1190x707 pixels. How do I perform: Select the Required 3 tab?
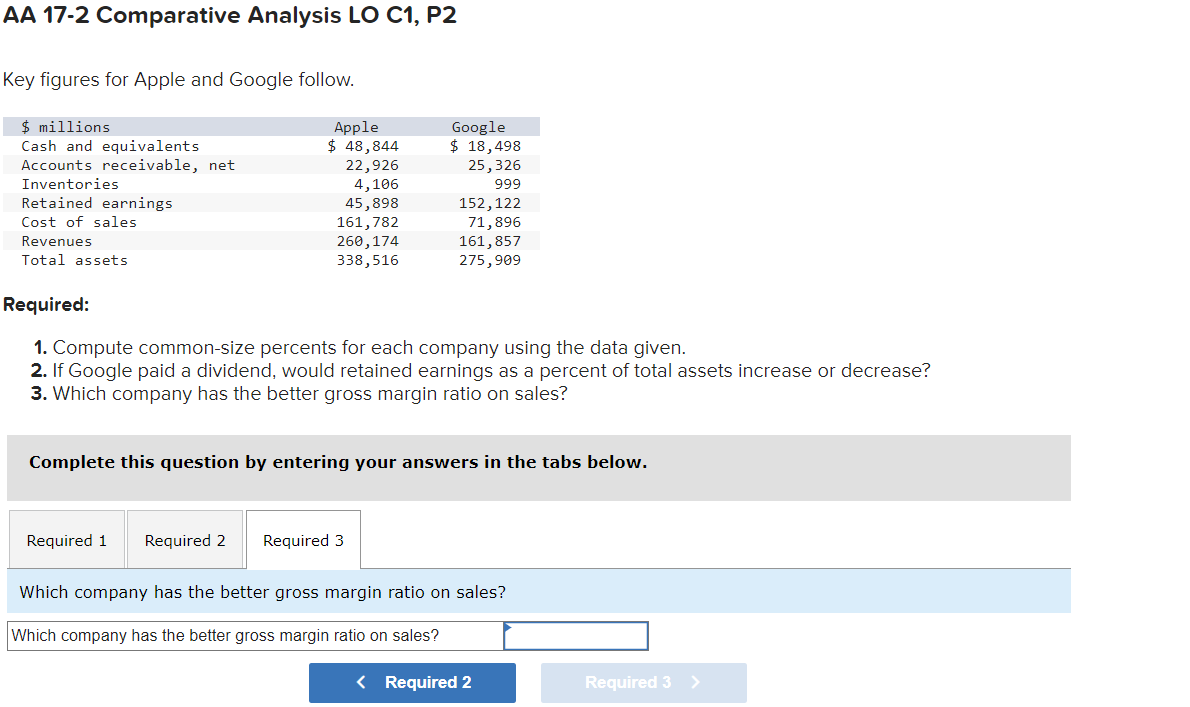[x=302, y=539]
